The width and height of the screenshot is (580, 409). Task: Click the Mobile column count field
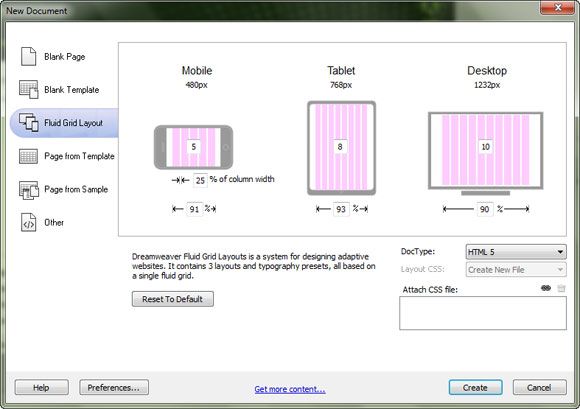193,147
